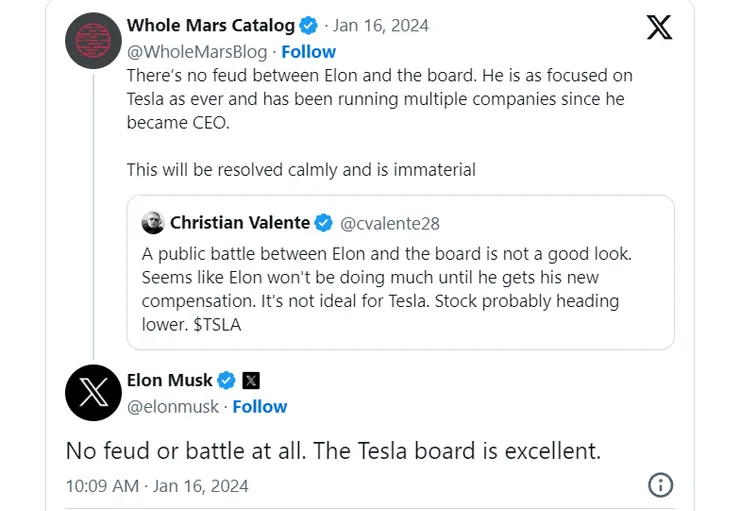This screenshot has height=511, width=740.
Task: Open the tweet info icon
Action: [661, 485]
